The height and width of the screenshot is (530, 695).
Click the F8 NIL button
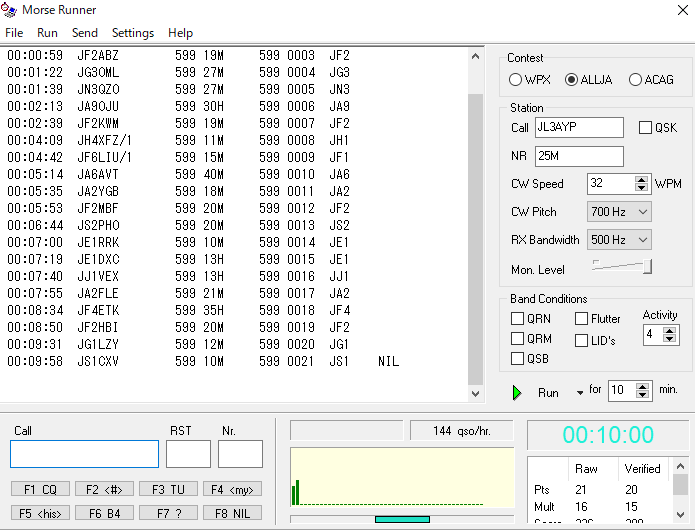click(x=232, y=513)
